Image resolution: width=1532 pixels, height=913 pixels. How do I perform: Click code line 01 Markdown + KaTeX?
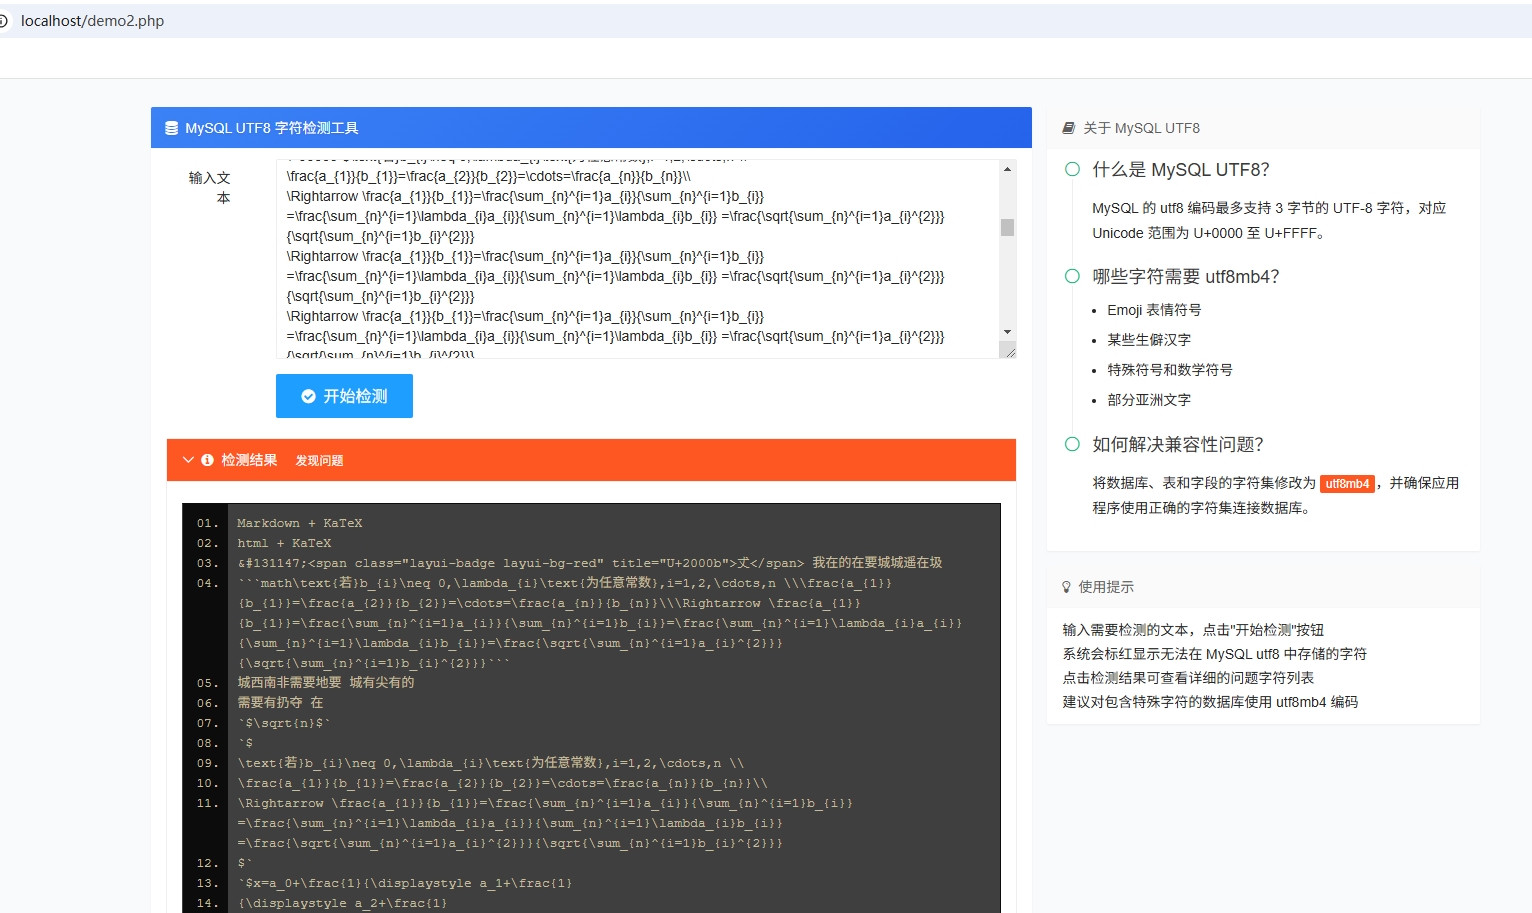(299, 523)
